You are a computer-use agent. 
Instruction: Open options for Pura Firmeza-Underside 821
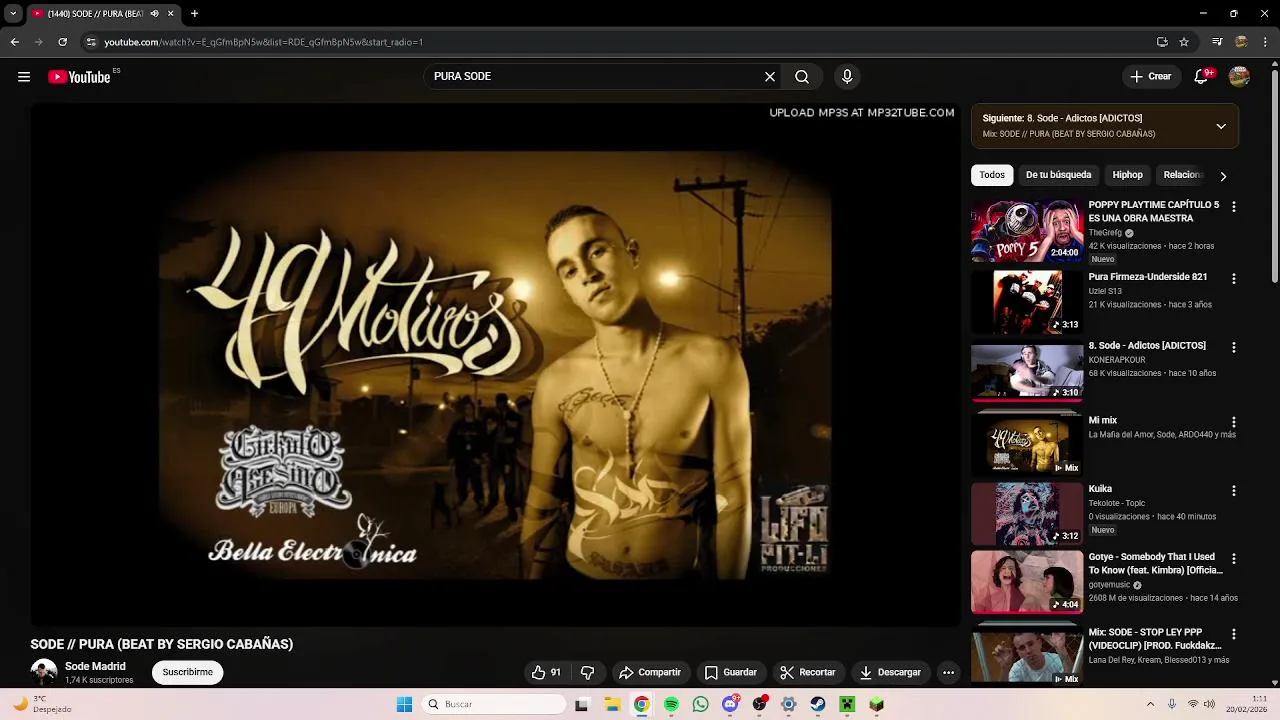pyautogui.click(x=1233, y=279)
